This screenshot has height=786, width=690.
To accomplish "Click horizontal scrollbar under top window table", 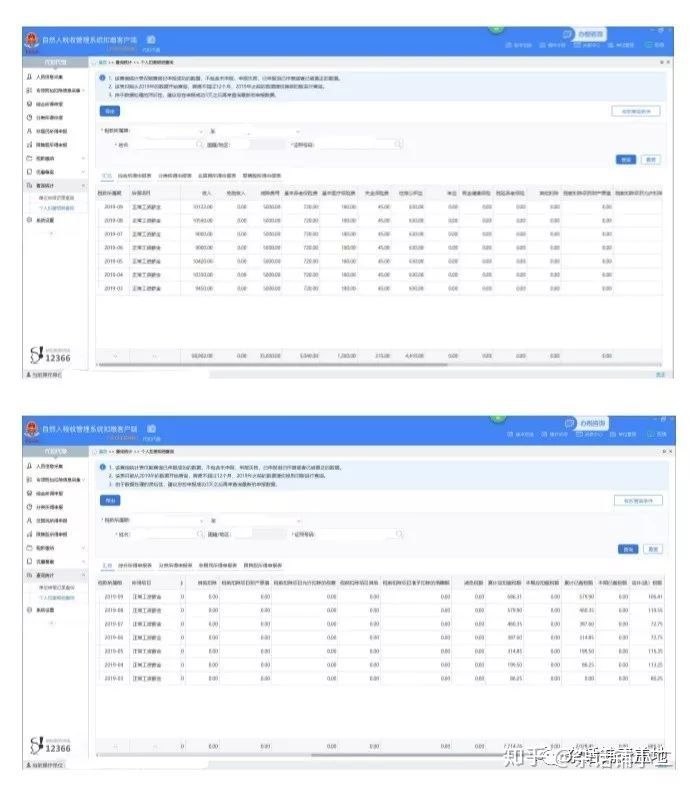I will click(273, 365).
